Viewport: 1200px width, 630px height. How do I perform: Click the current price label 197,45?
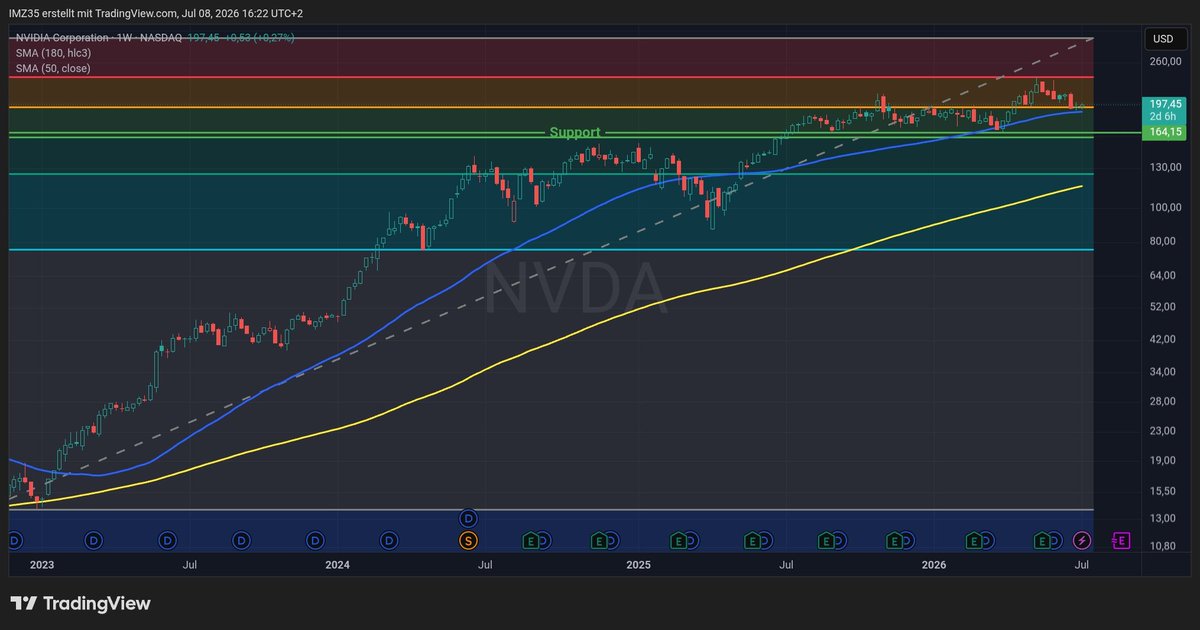tap(1166, 103)
